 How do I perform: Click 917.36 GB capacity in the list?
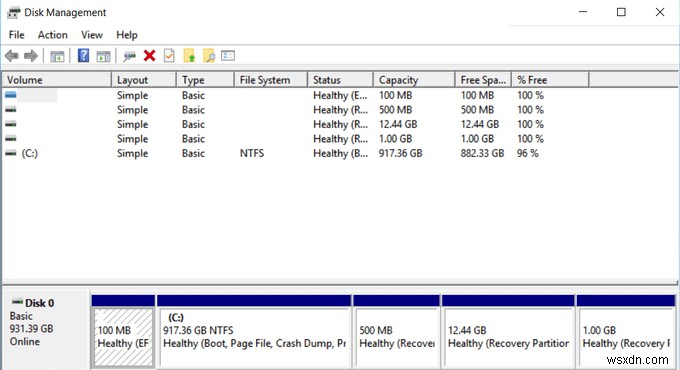(x=400, y=153)
